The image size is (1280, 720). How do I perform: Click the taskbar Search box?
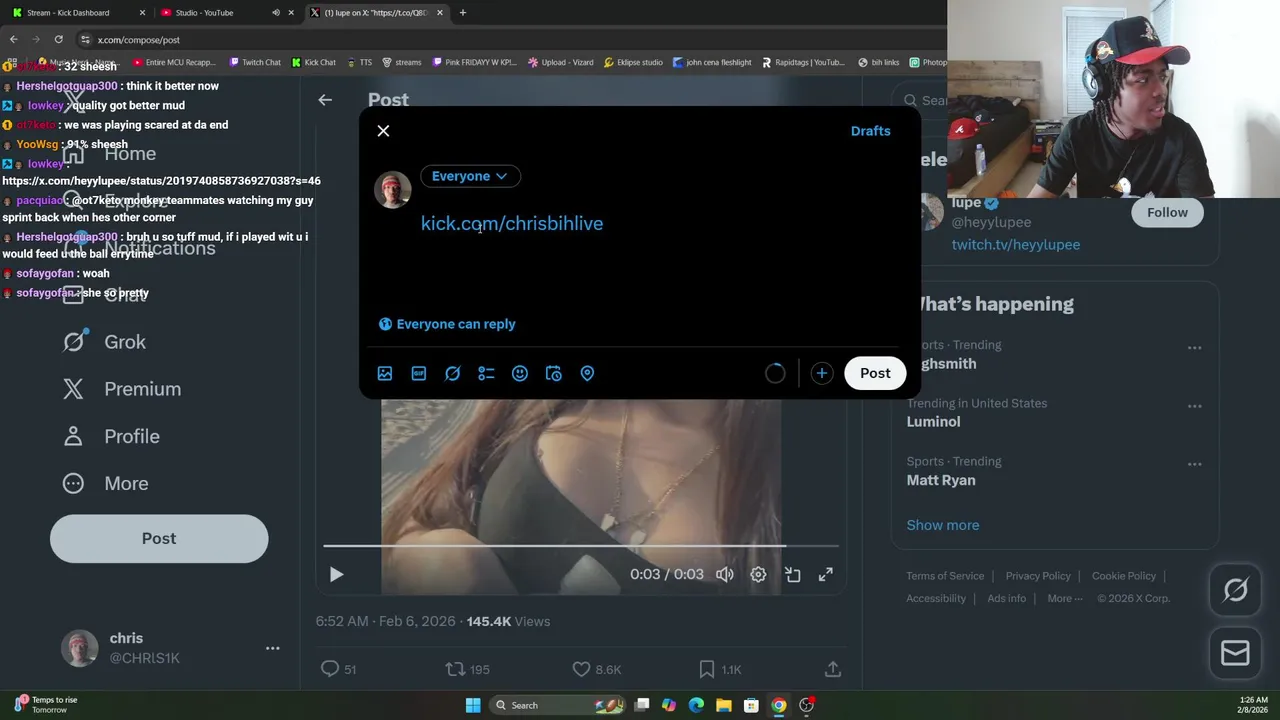click(558, 705)
